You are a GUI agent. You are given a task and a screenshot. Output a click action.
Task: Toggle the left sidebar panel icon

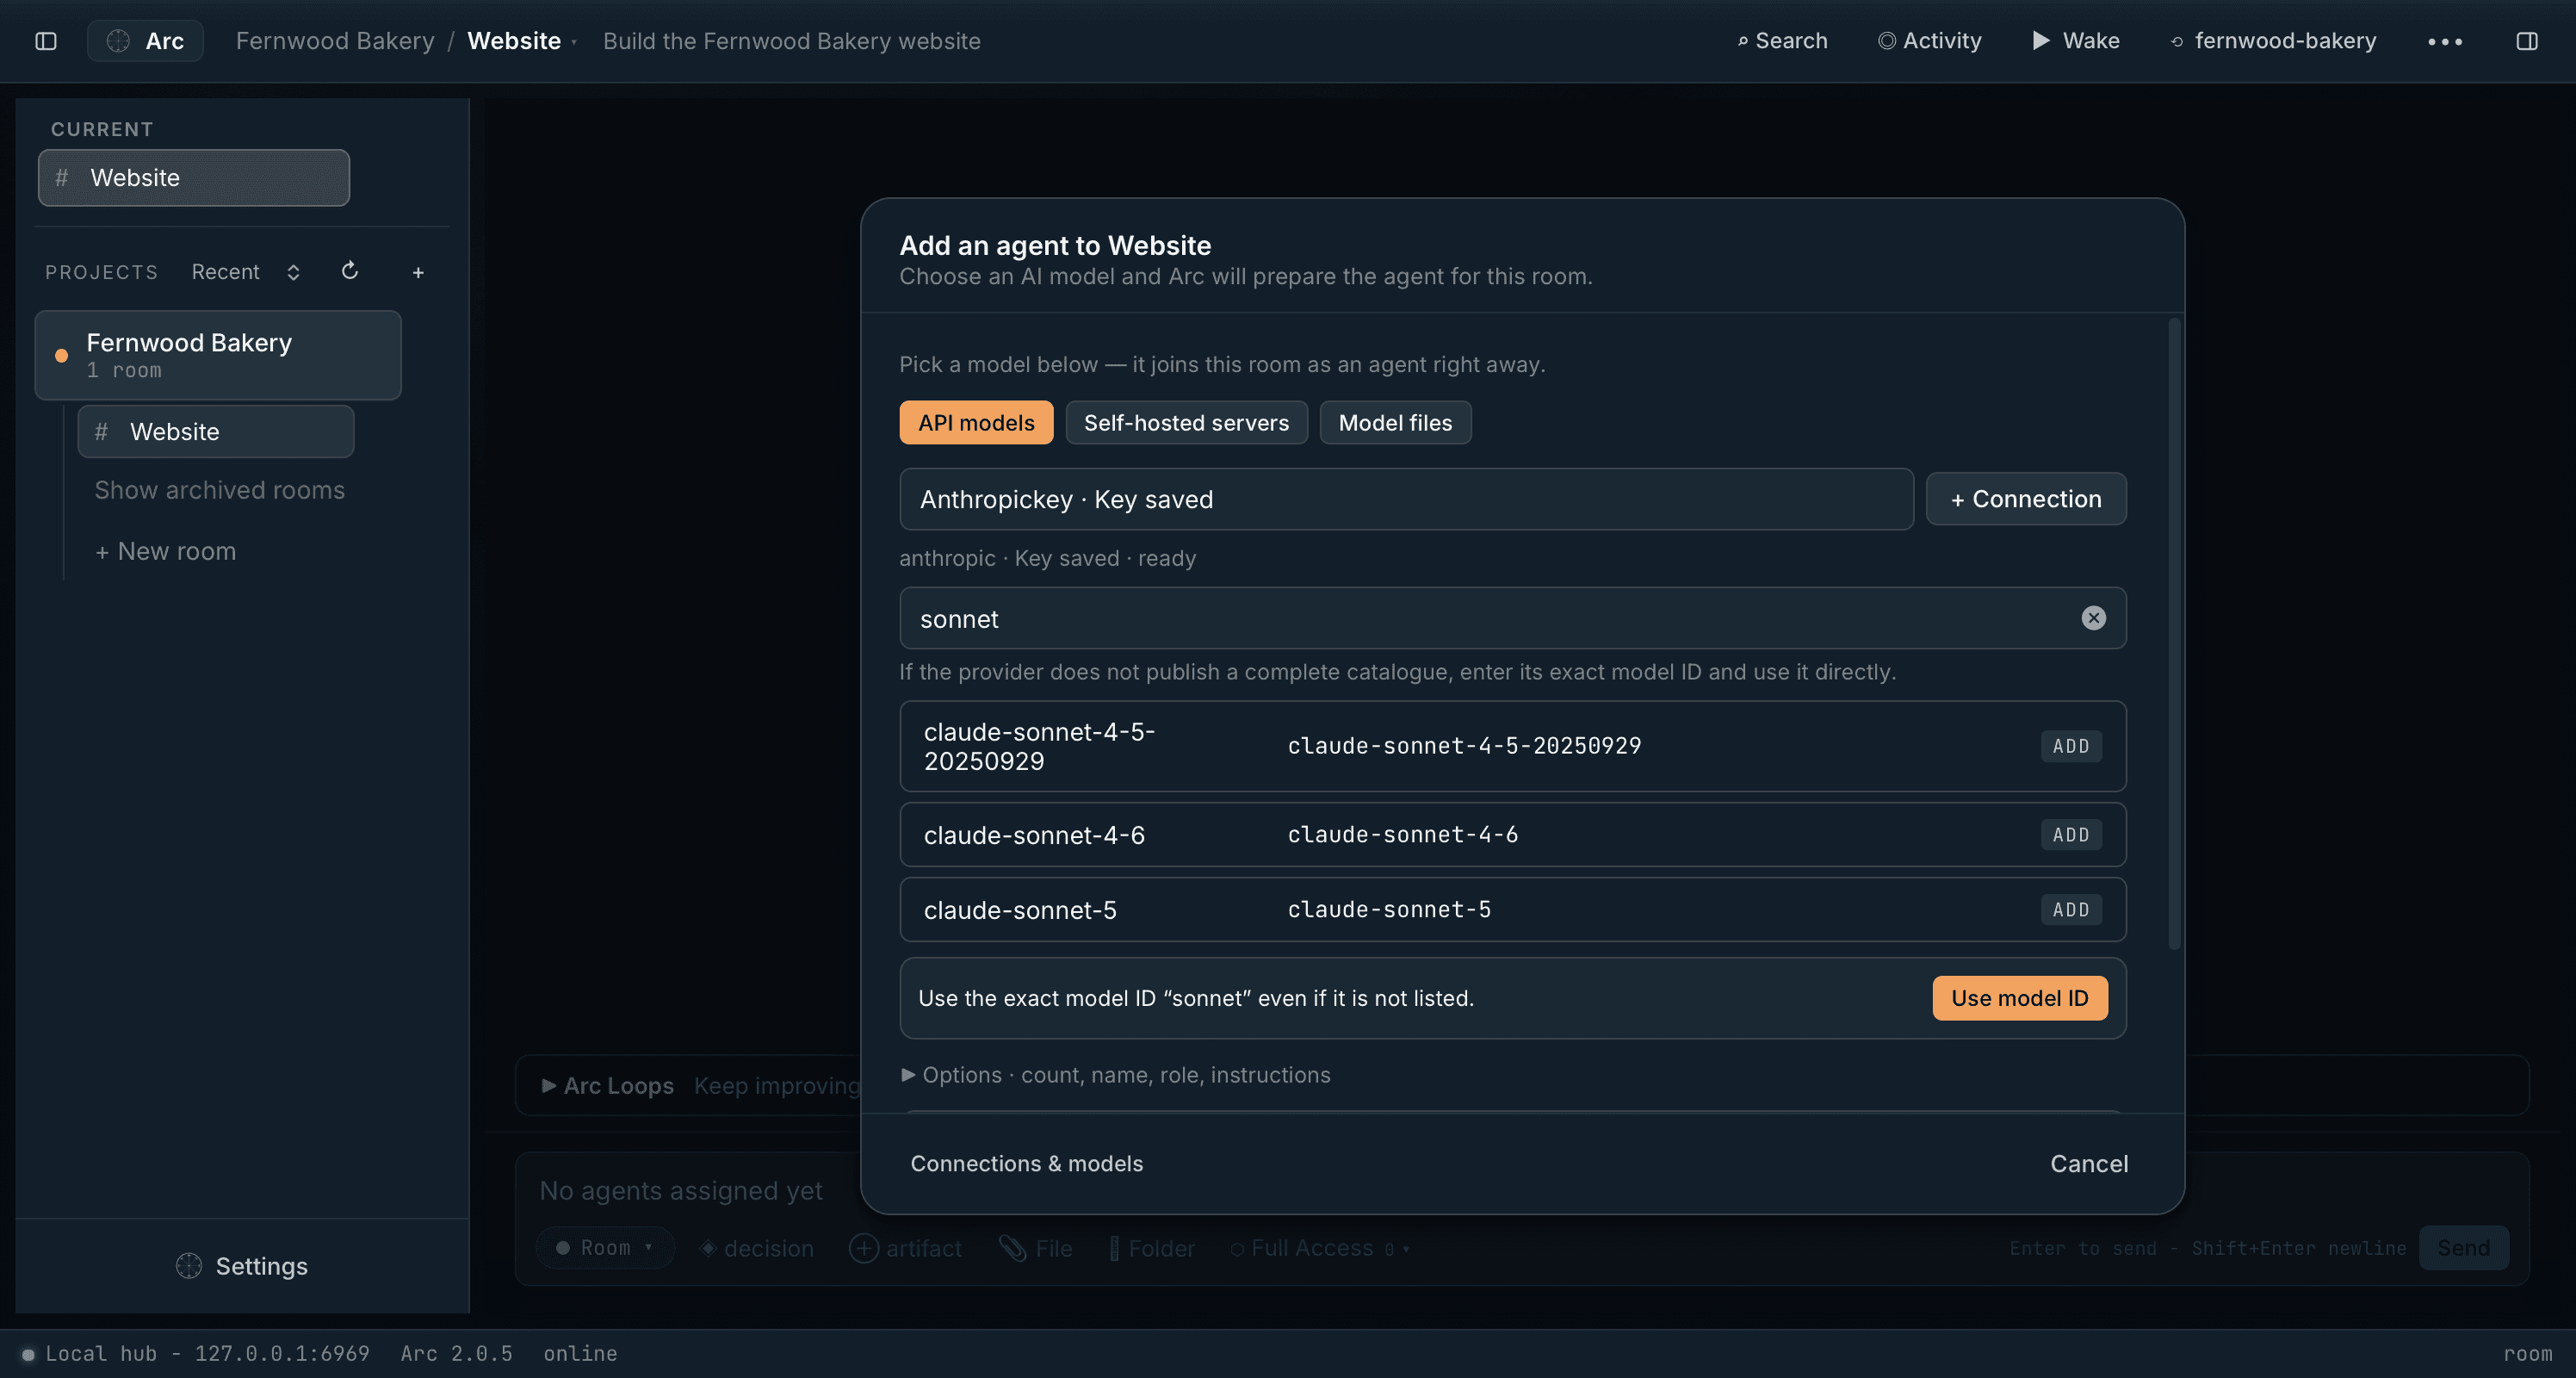click(x=46, y=41)
